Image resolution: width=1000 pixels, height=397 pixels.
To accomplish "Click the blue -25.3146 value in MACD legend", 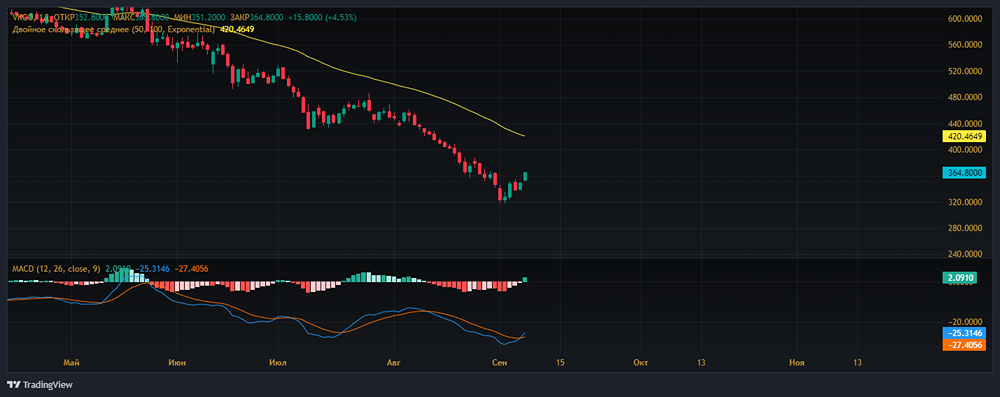I will click(152, 269).
